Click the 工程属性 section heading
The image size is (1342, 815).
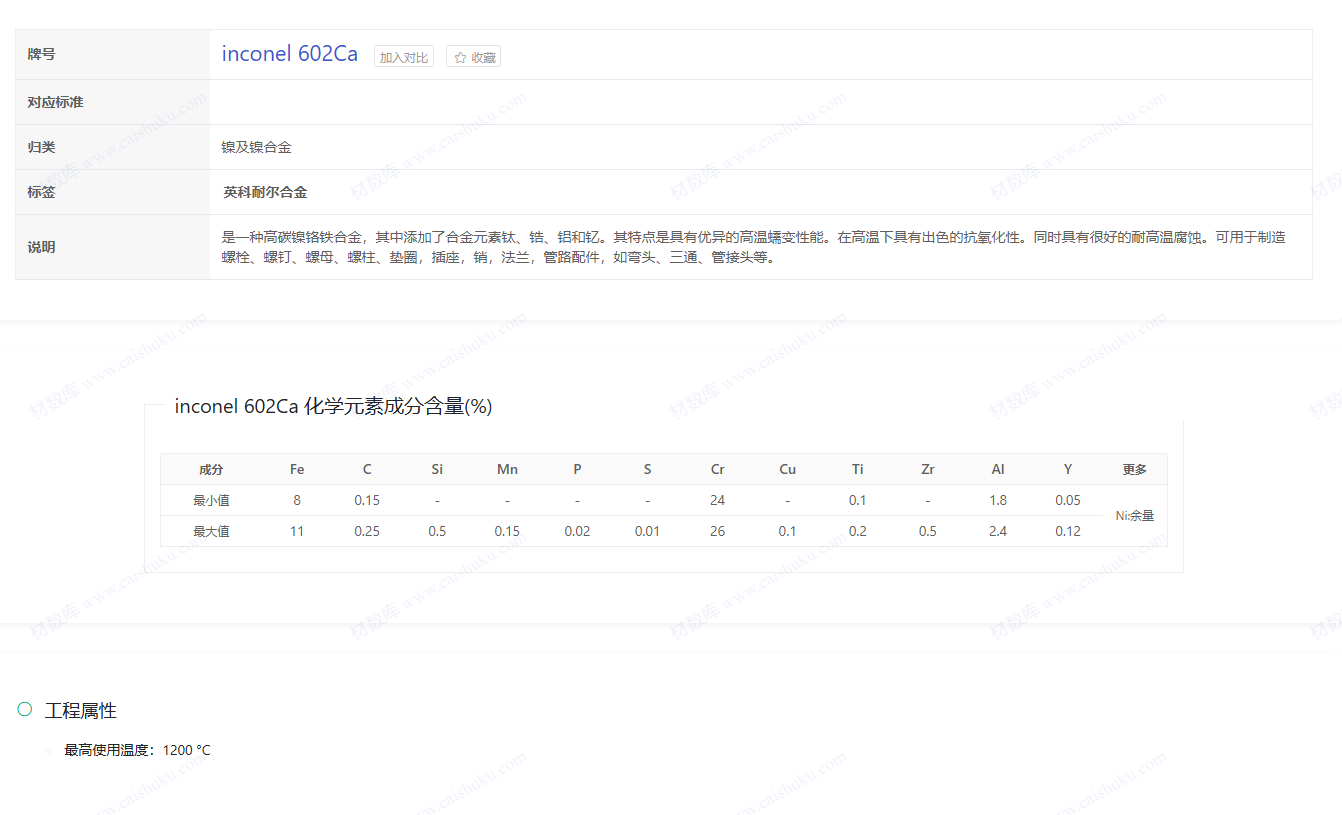[x=81, y=710]
